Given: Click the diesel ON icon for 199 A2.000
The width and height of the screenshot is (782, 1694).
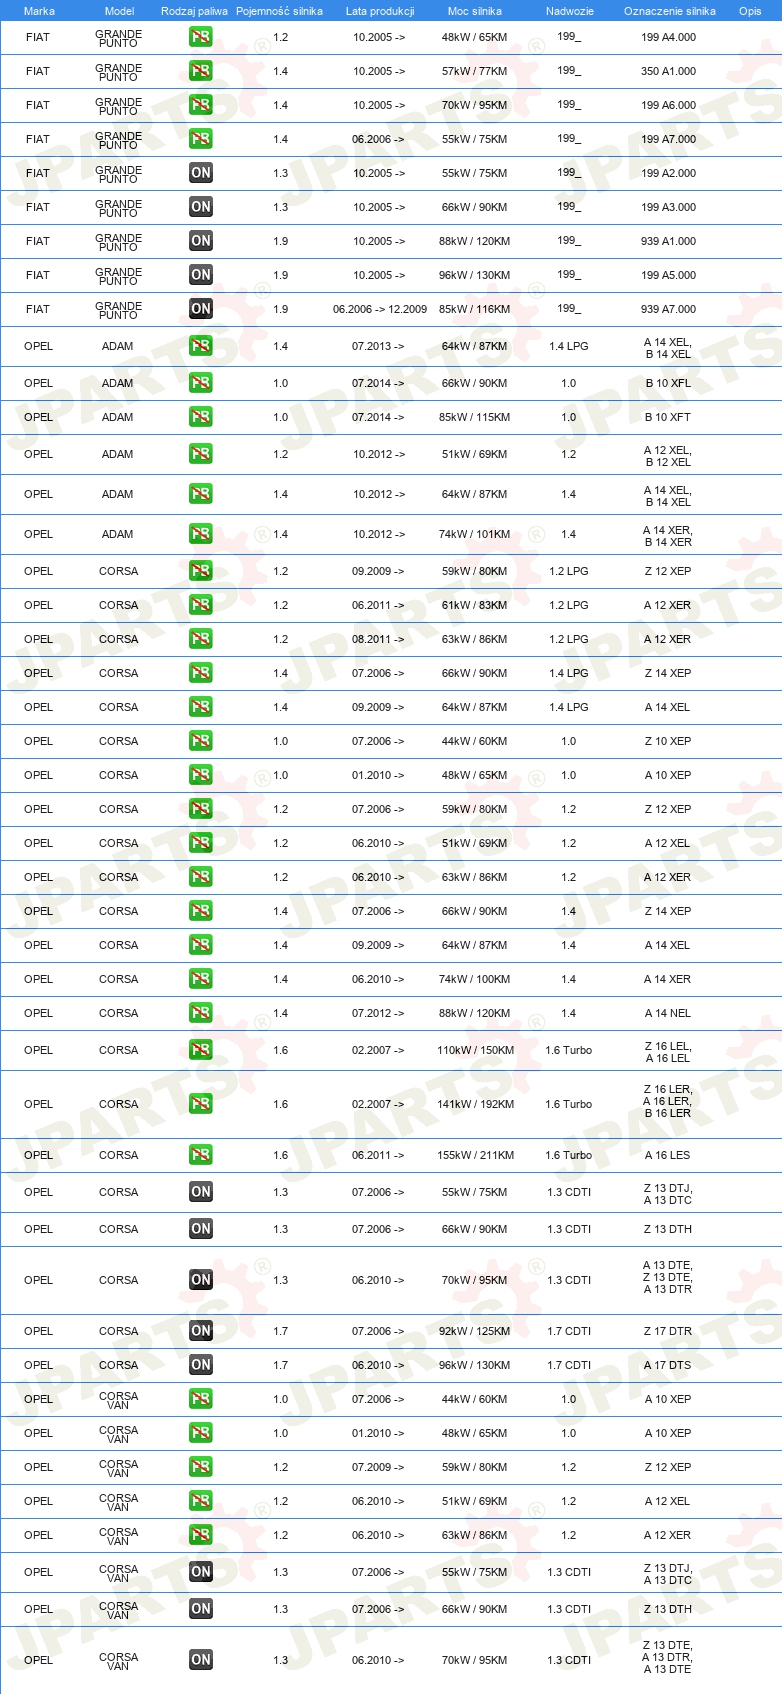Looking at the screenshot, I should click(x=201, y=173).
